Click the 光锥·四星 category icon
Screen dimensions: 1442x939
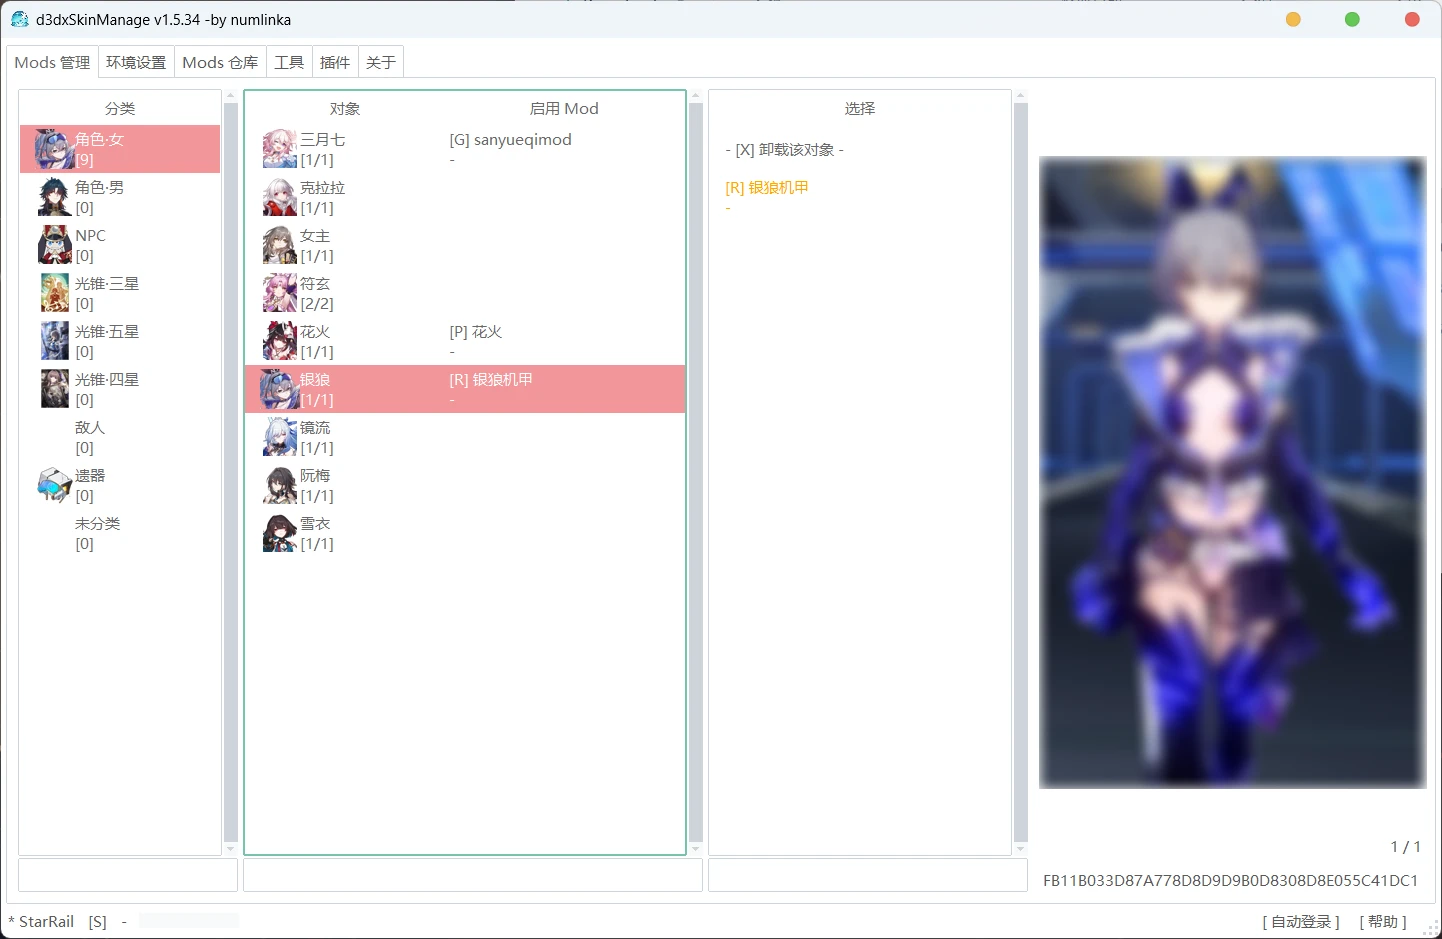(54, 389)
